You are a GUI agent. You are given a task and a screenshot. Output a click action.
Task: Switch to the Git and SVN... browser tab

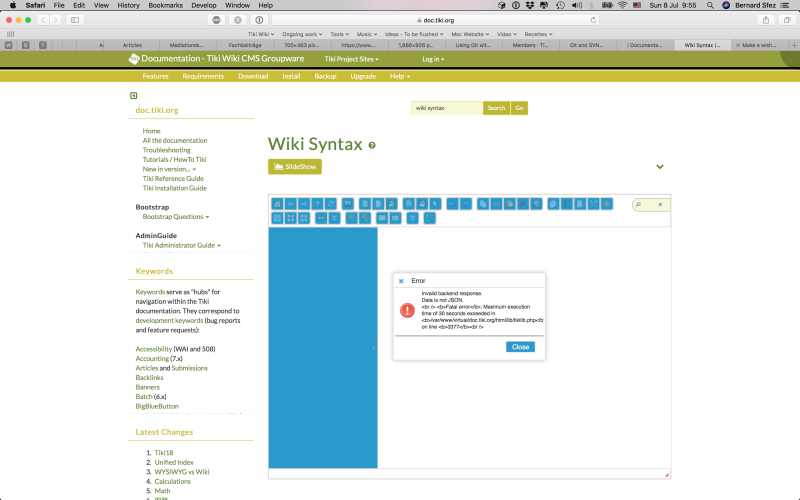click(x=586, y=45)
